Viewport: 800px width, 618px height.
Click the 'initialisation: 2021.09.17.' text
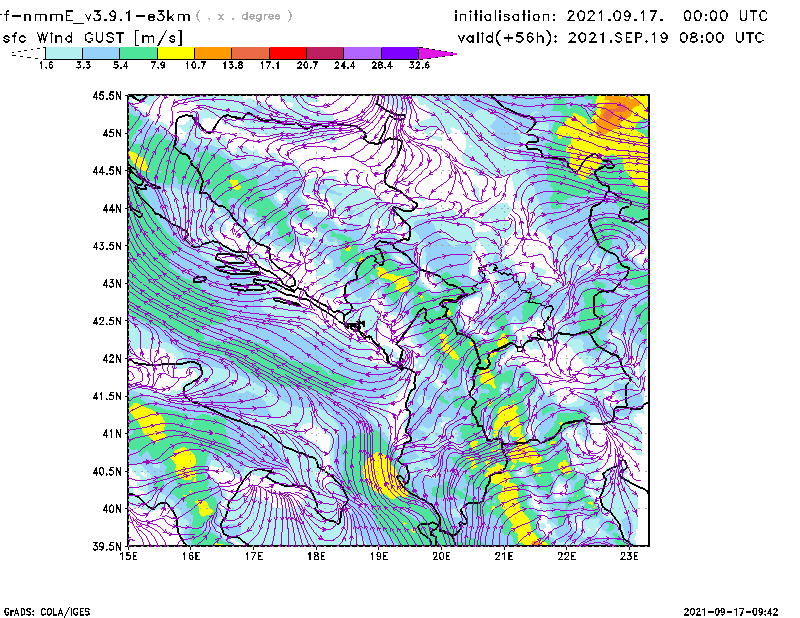tap(559, 16)
